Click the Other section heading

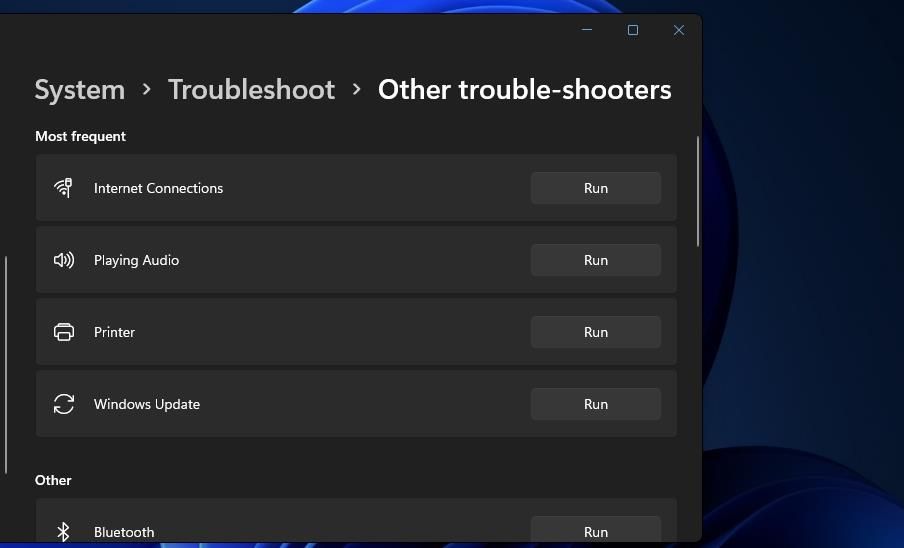pyautogui.click(x=53, y=481)
